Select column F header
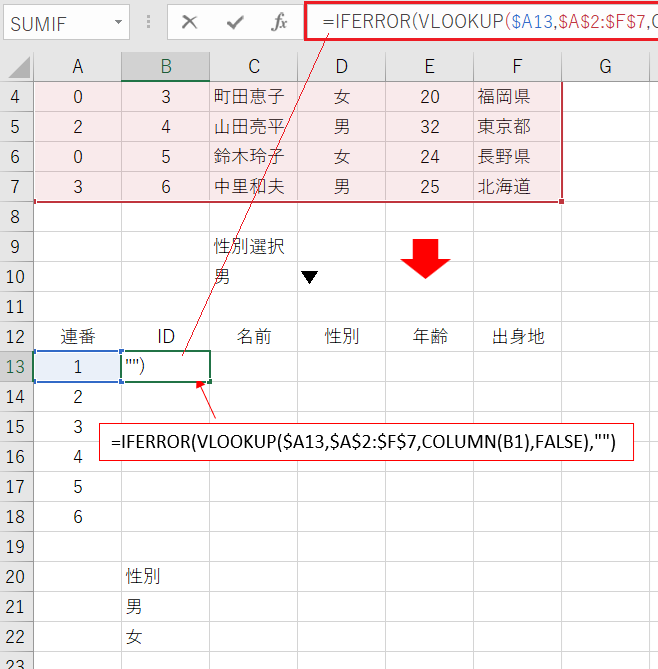Image resolution: width=658 pixels, height=669 pixels. 517,66
